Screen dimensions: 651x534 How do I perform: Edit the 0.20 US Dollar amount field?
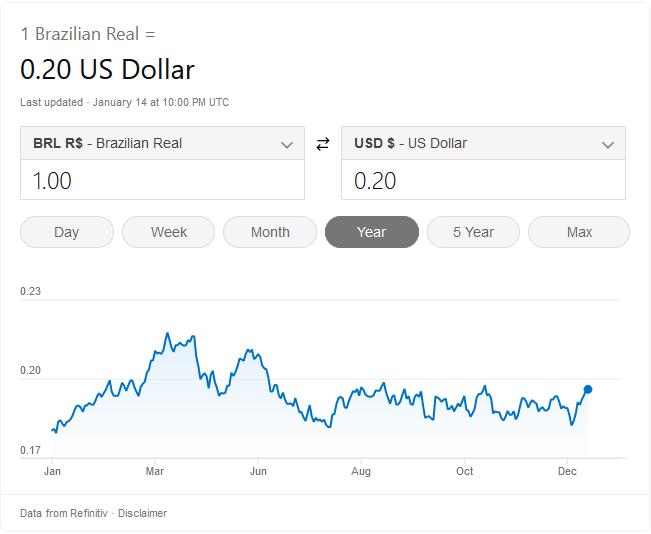coord(483,180)
